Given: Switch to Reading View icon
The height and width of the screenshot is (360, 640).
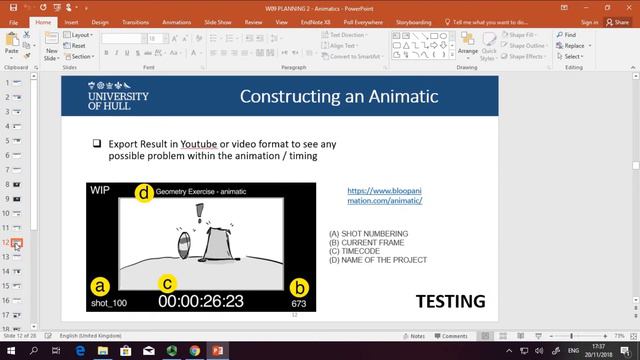Looking at the screenshot, I should click(x=520, y=336).
